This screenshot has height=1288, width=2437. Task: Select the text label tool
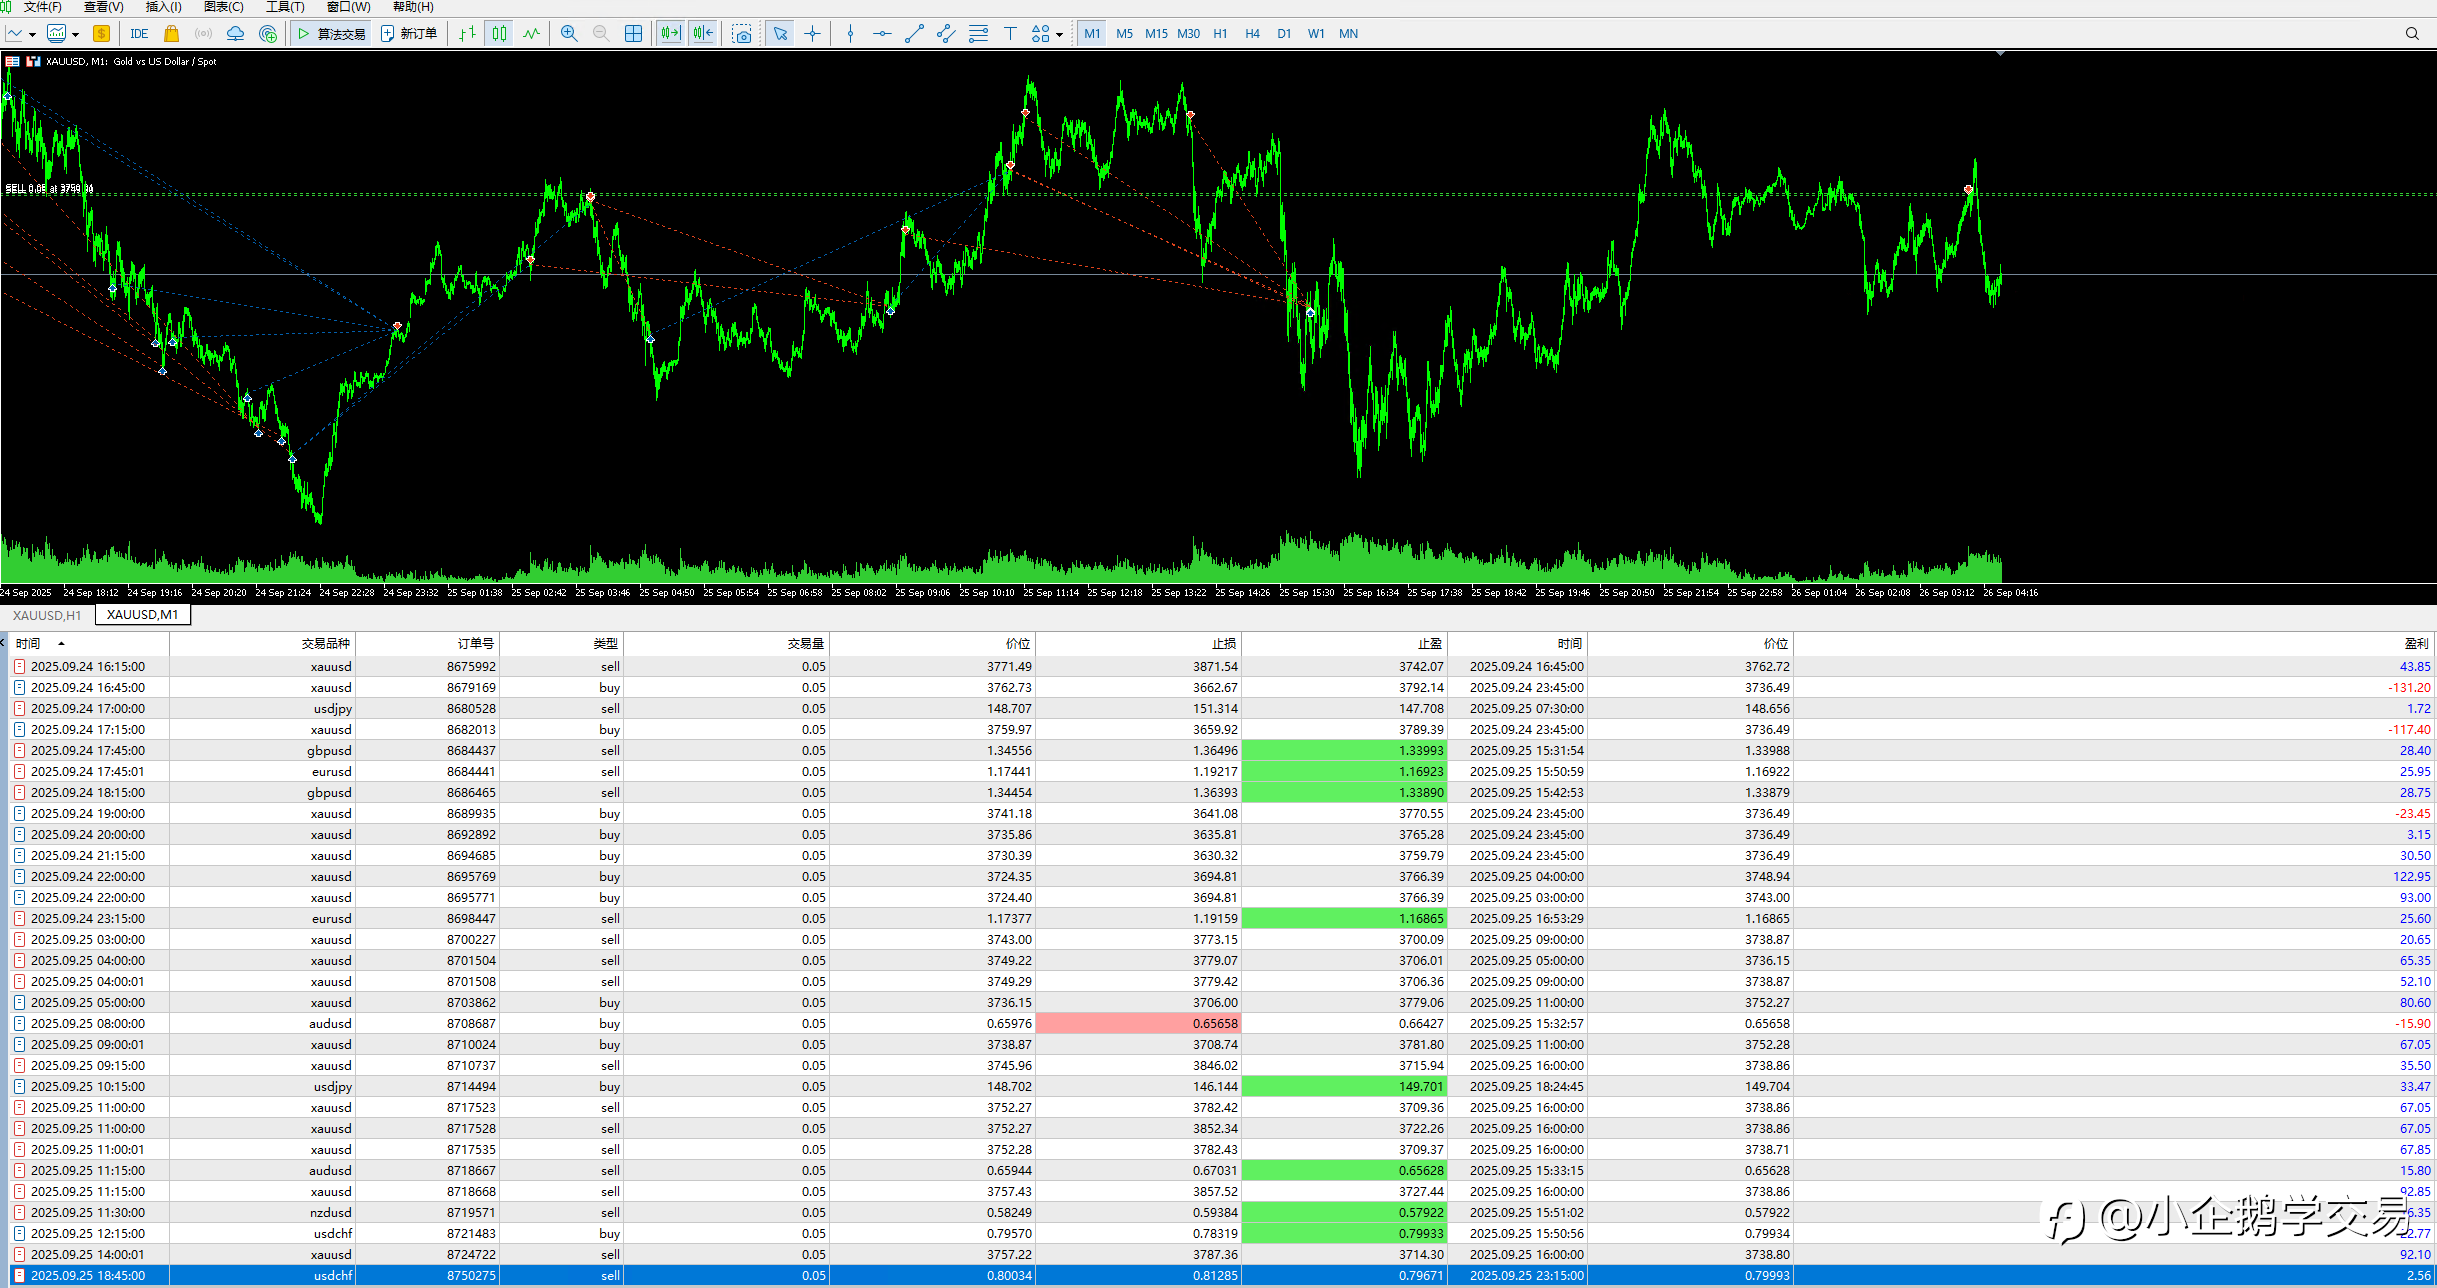tap(1010, 33)
